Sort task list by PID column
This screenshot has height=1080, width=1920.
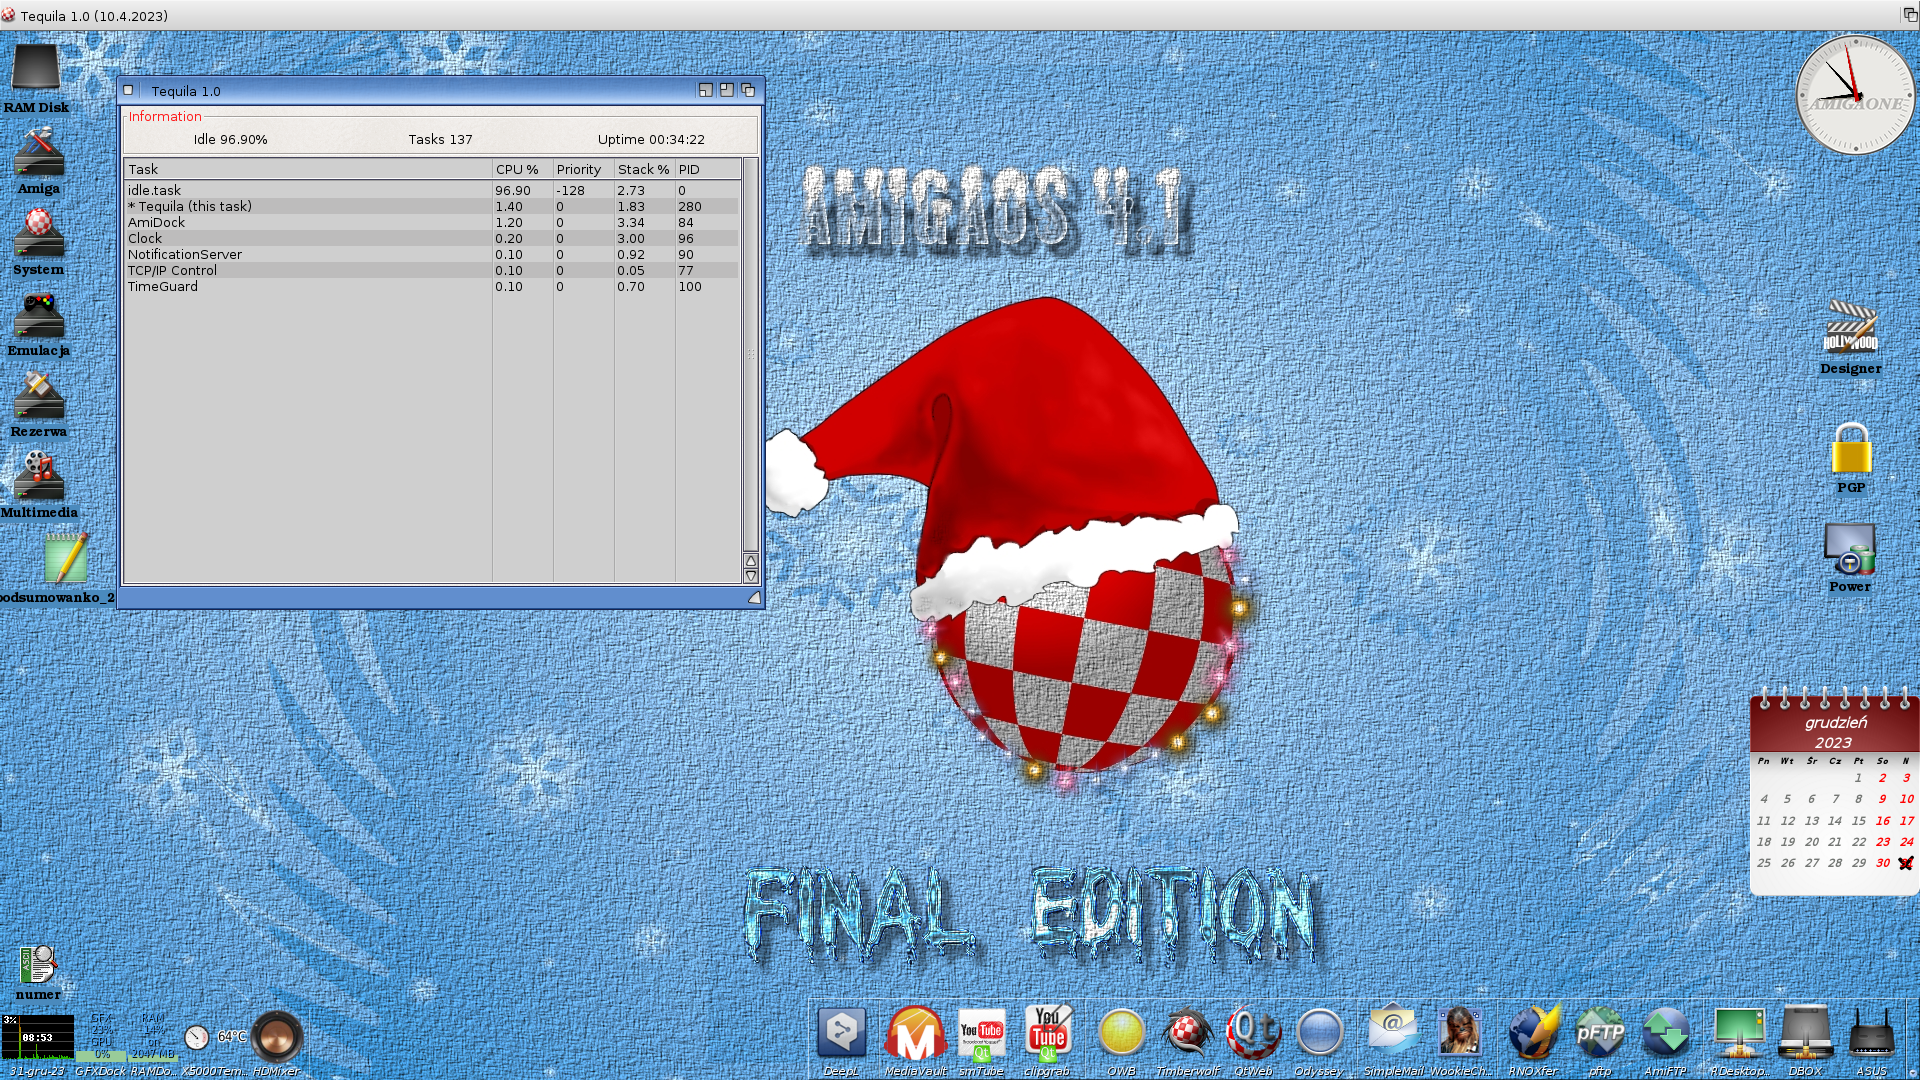pyautogui.click(x=707, y=169)
